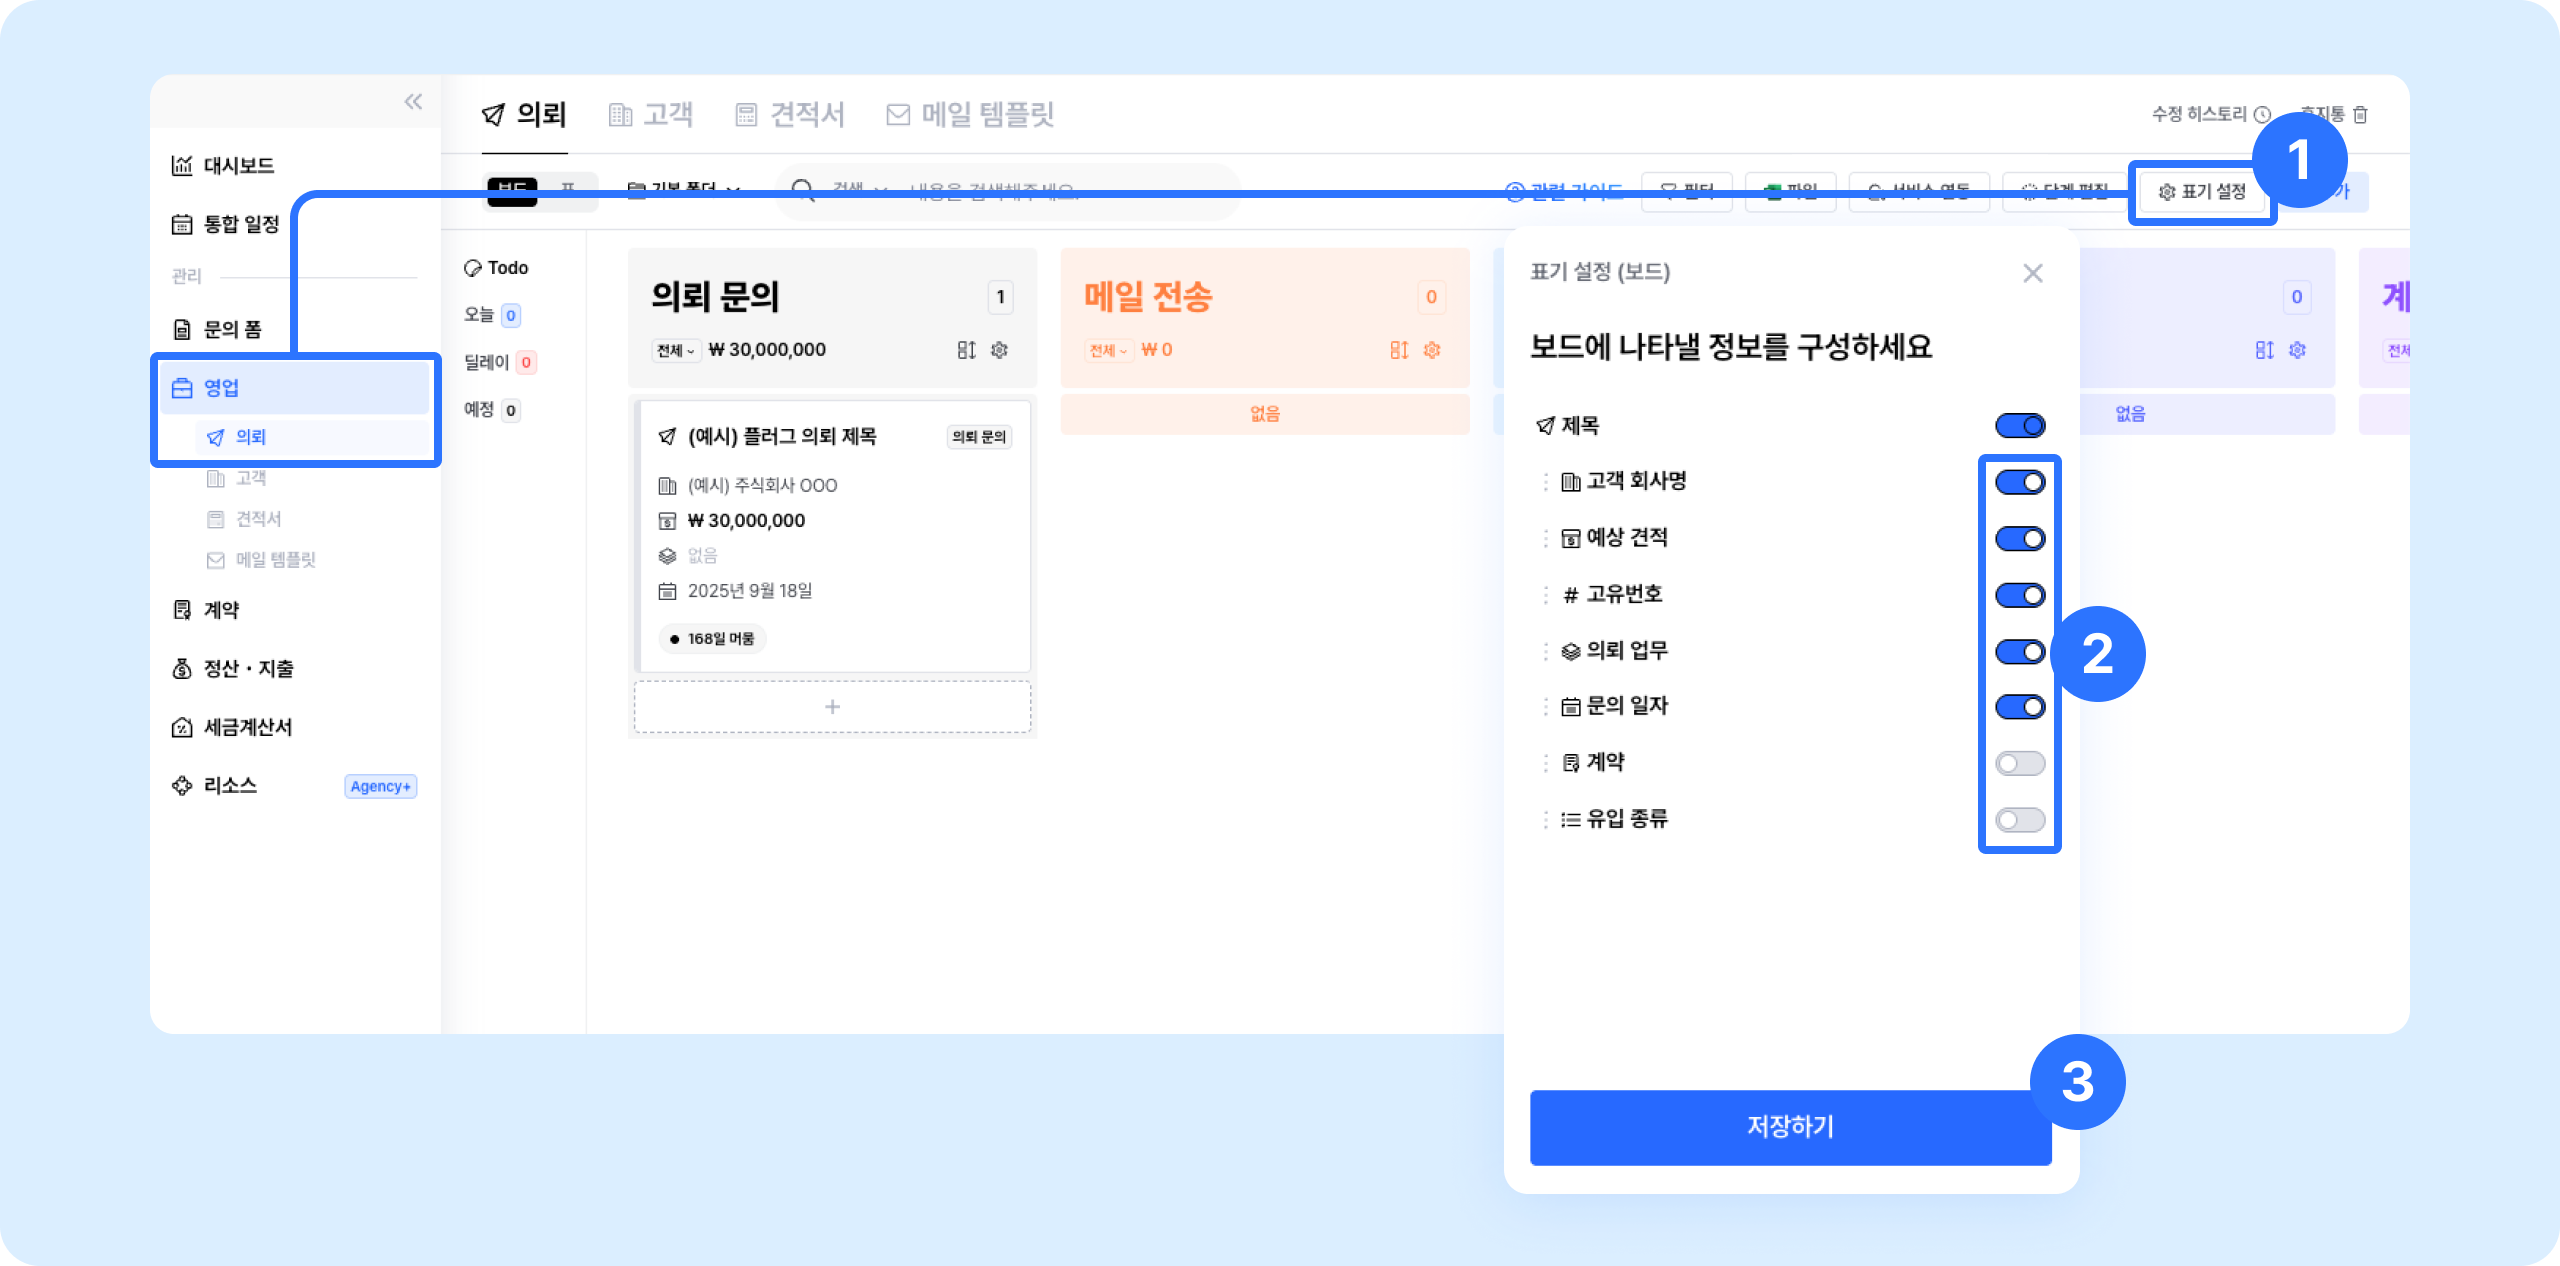Viewport: 2560px width, 1266px height.
Task: Switch to the 견적서 tab
Action: click(x=790, y=114)
